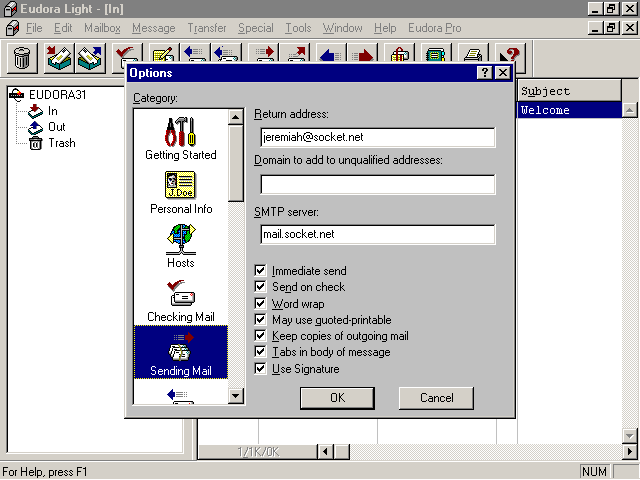
Task: Open the Special menu
Action: (x=256, y=28)
